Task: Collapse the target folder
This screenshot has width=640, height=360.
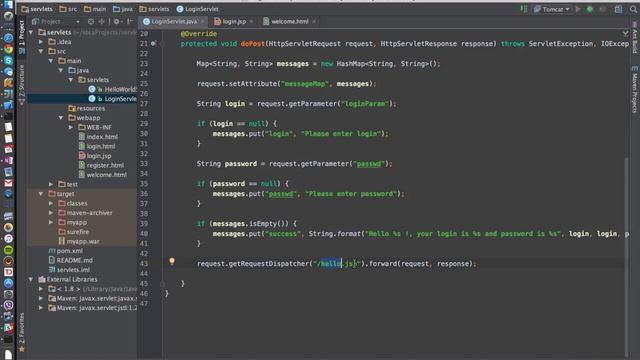Action: click(x=41, y=194)
